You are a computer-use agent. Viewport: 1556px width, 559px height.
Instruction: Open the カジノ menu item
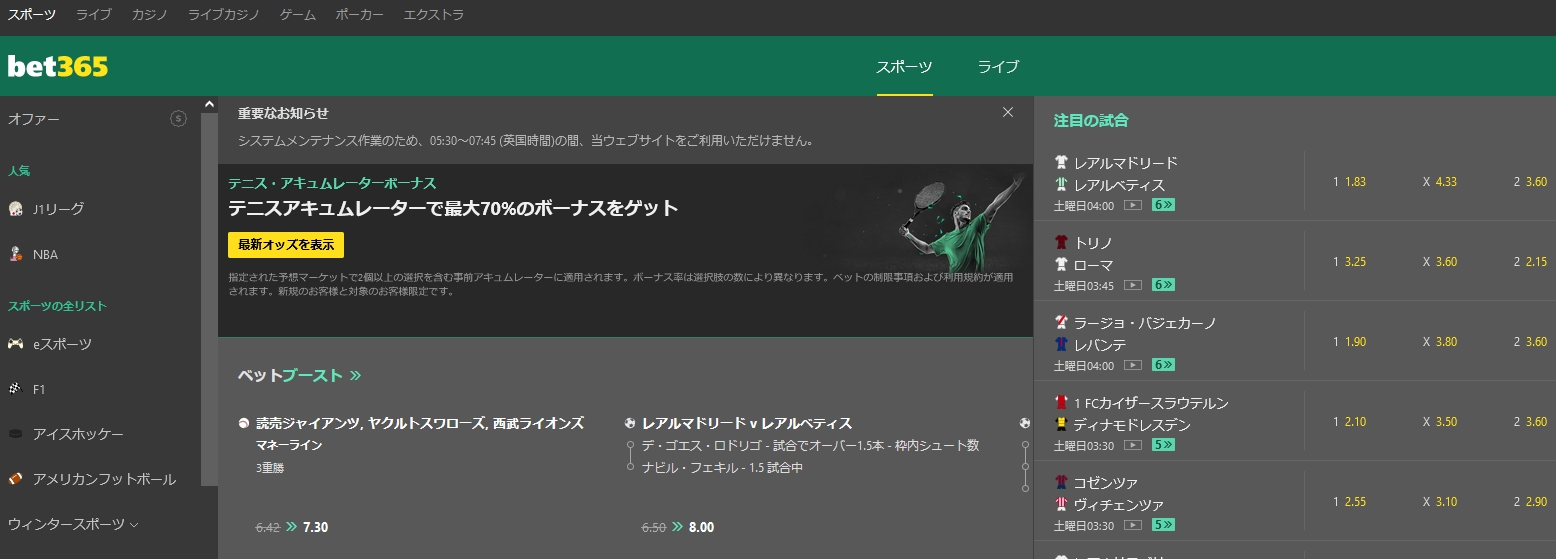[x=150, y=15]
